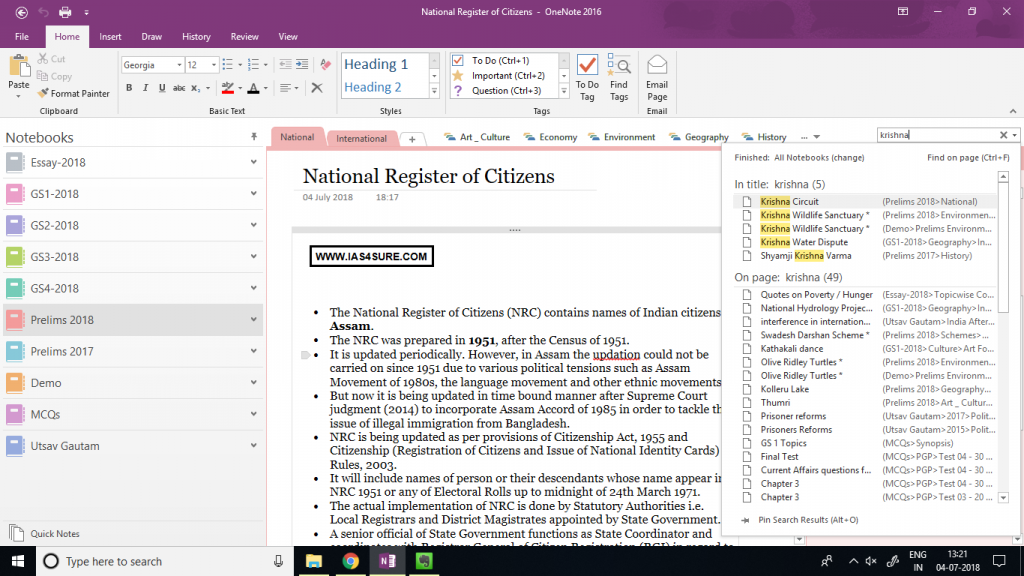Click Email Page

point(656,75)
